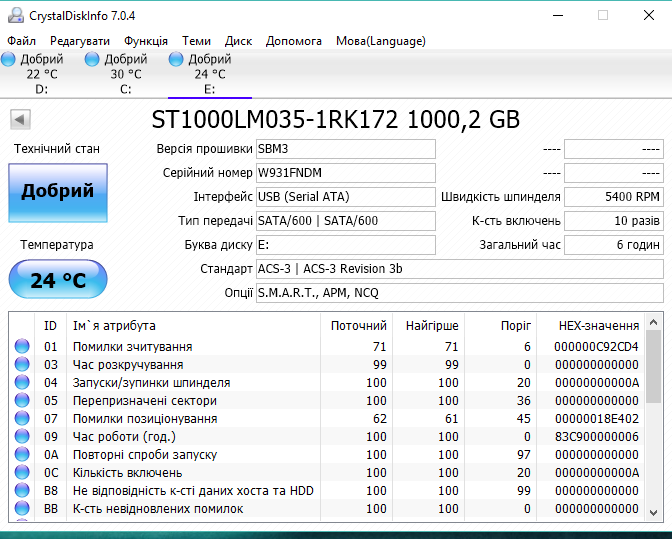Click the CrystalDiskInfo app icon in title bar
672x539 pixels.
(16, 15)
